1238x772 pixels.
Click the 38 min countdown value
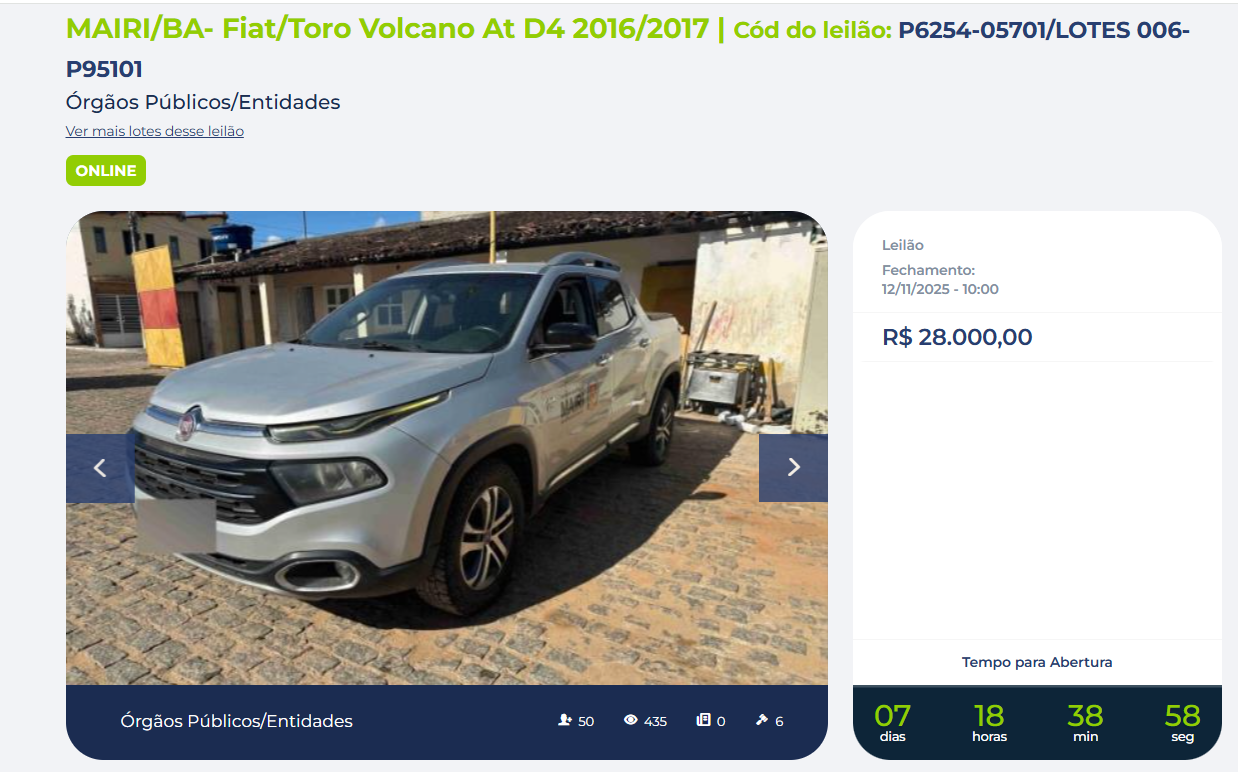click(x=1085, y=716)
